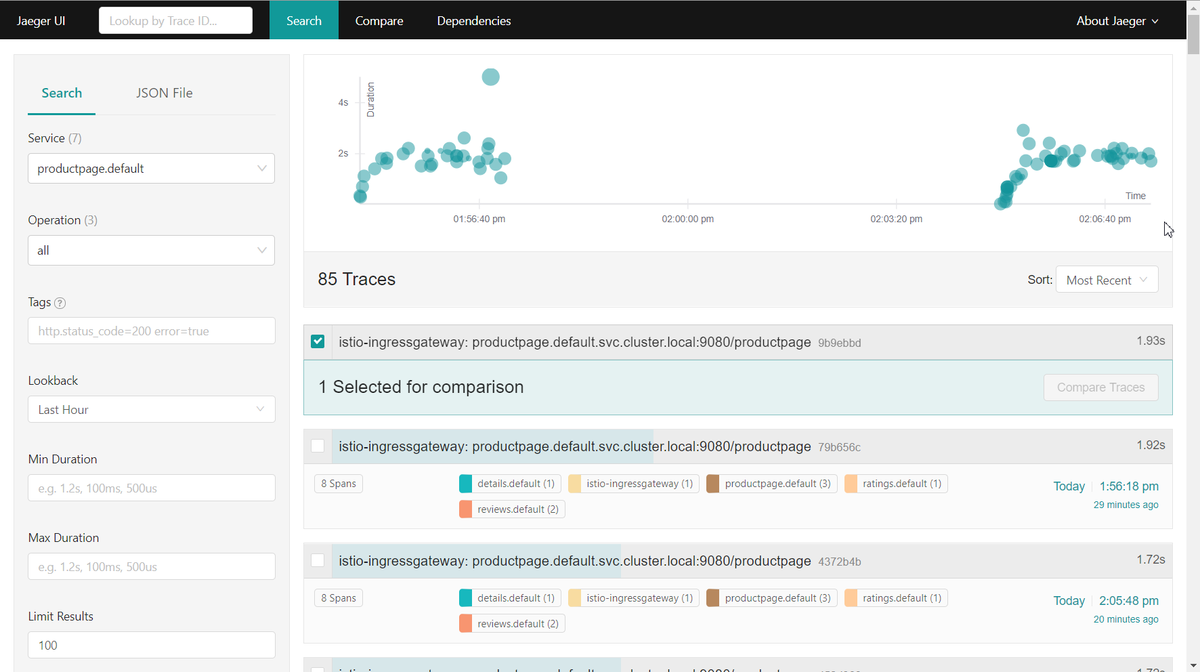Click ratings.default (1) tag in trace 79b656c
1200x672 pixels.
(x=896, y=484)
